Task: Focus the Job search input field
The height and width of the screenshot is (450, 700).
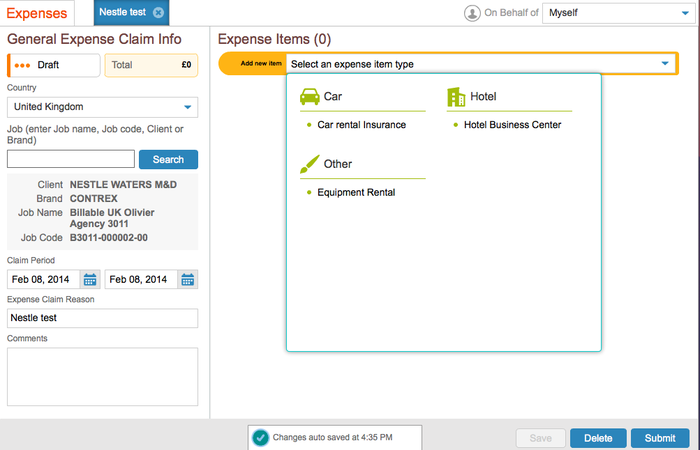Action: click(71, 159)
